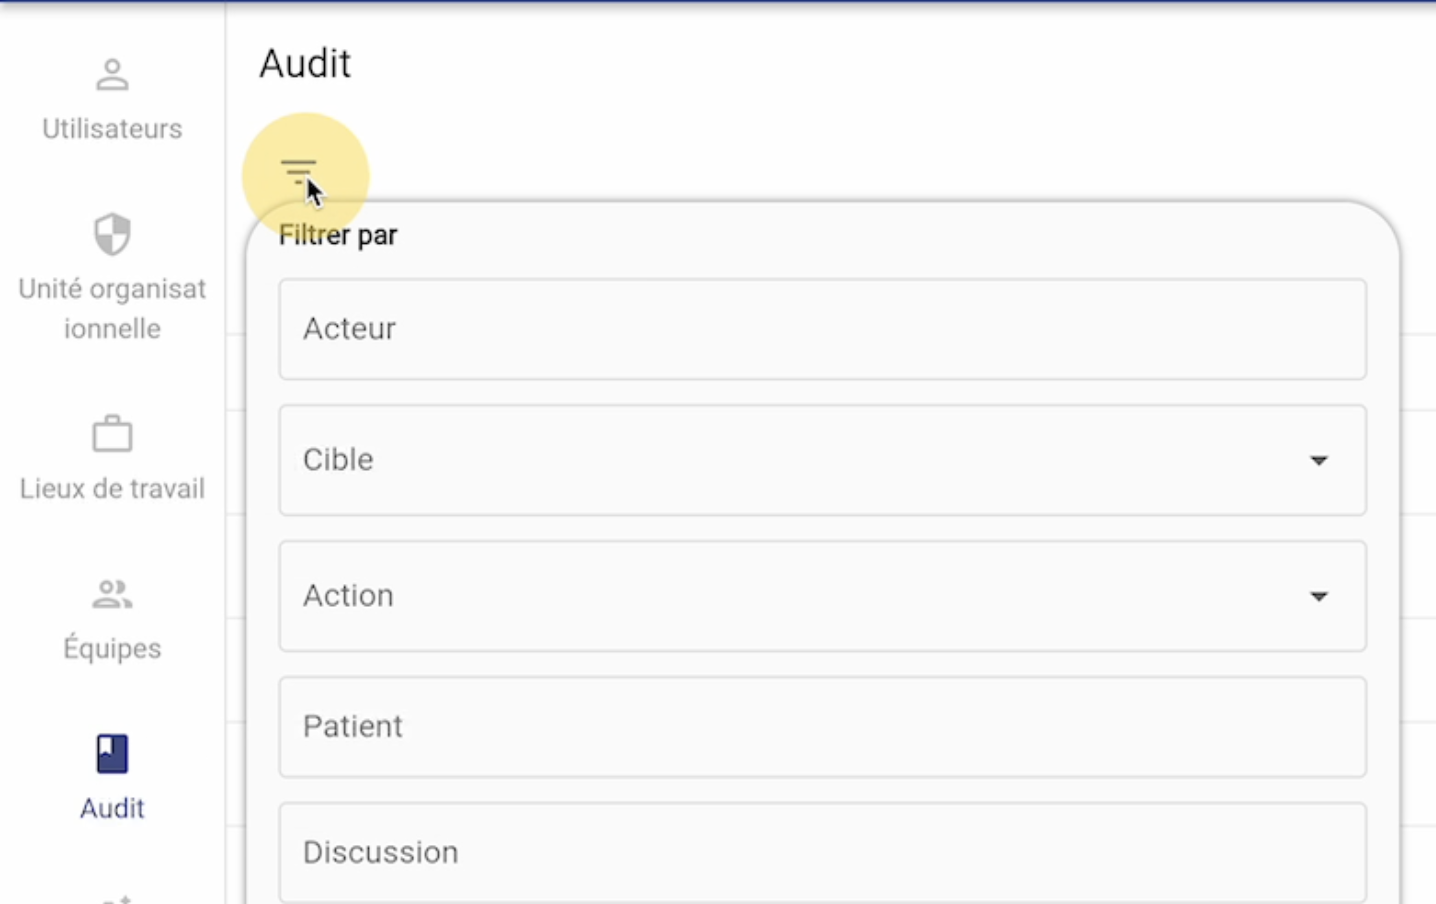Go to Utilisateurs via its text label
The width and height of the screenshot is (1436, 904).
tap(112, 129)
